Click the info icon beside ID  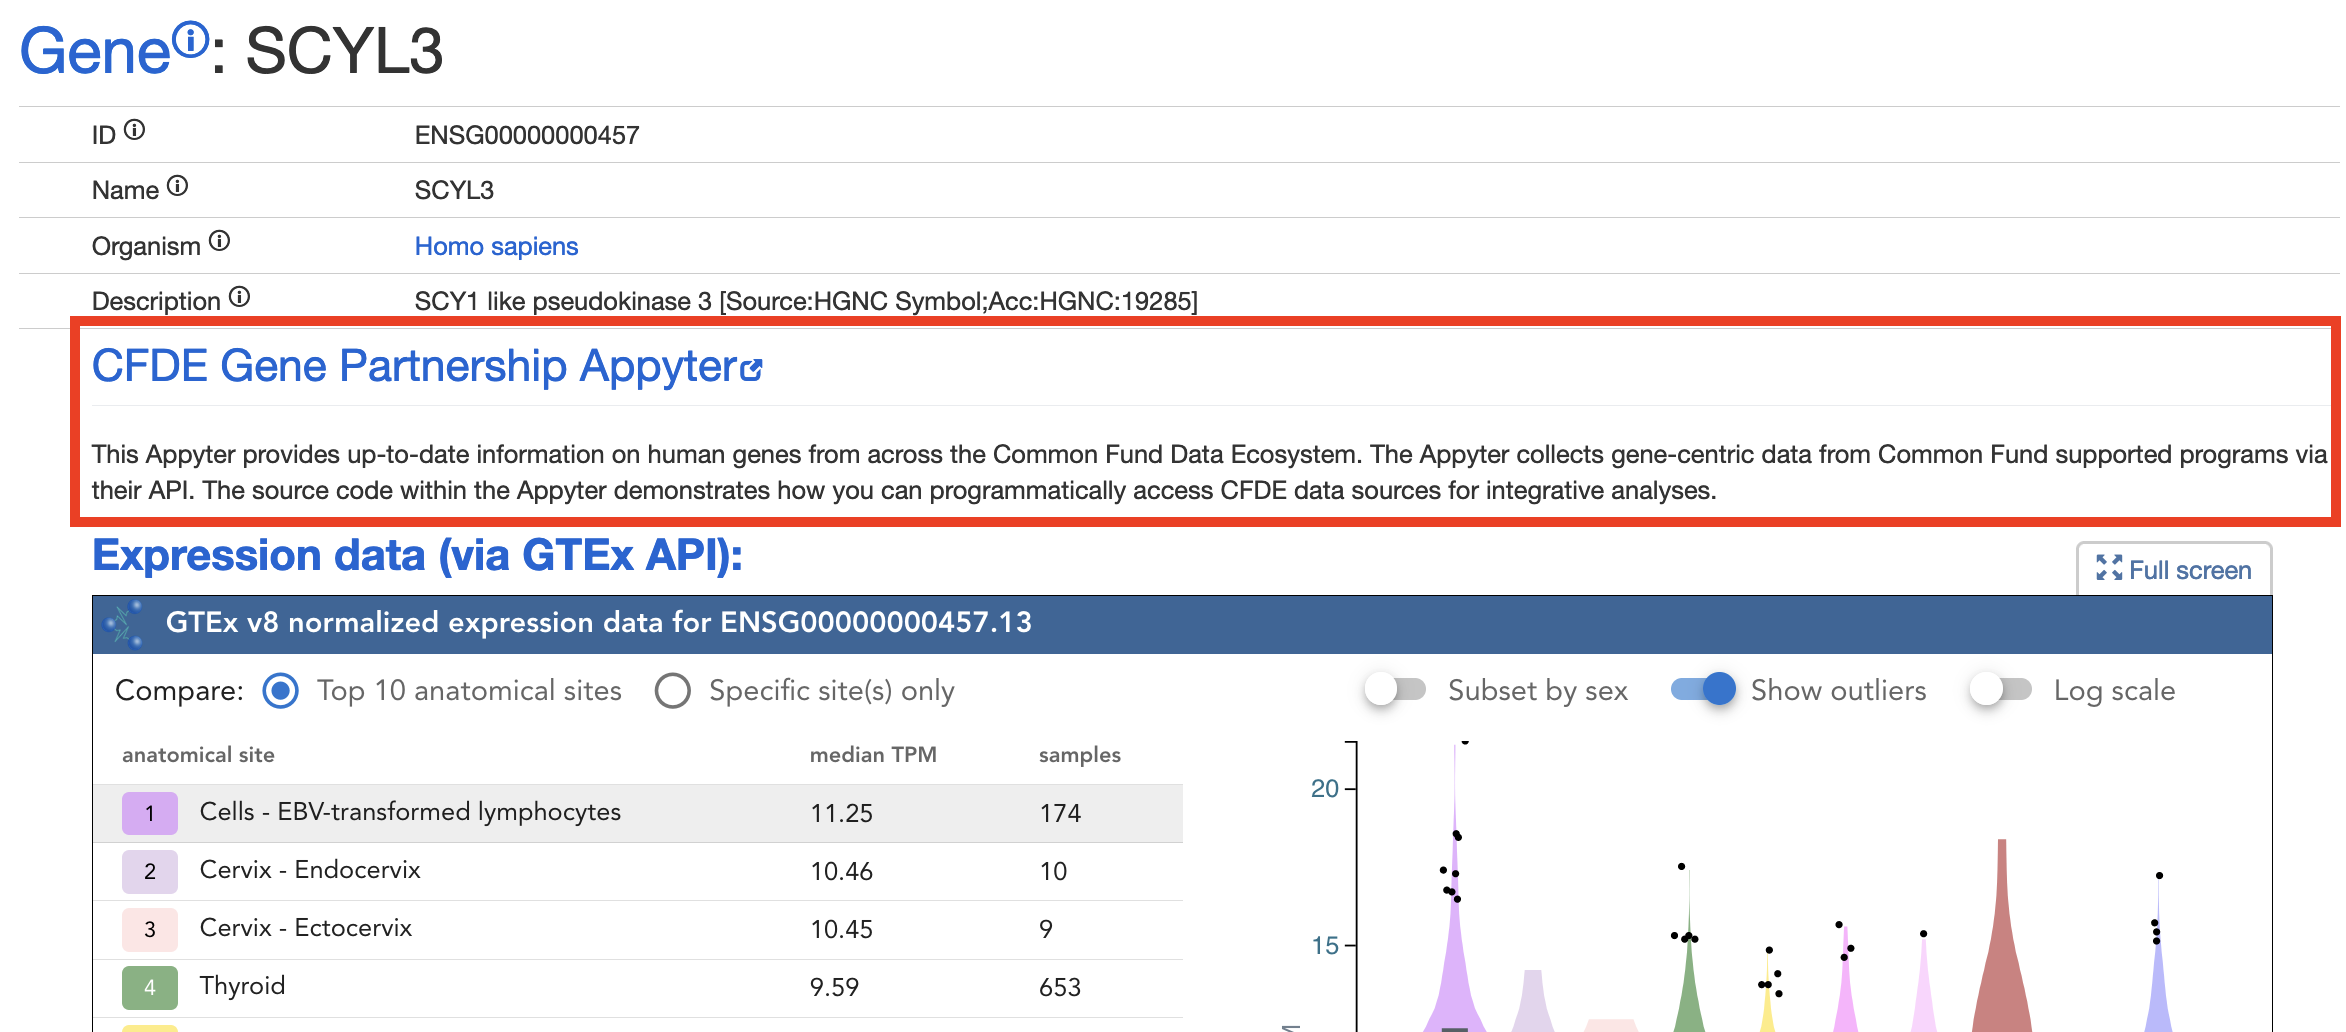point(134,130)
